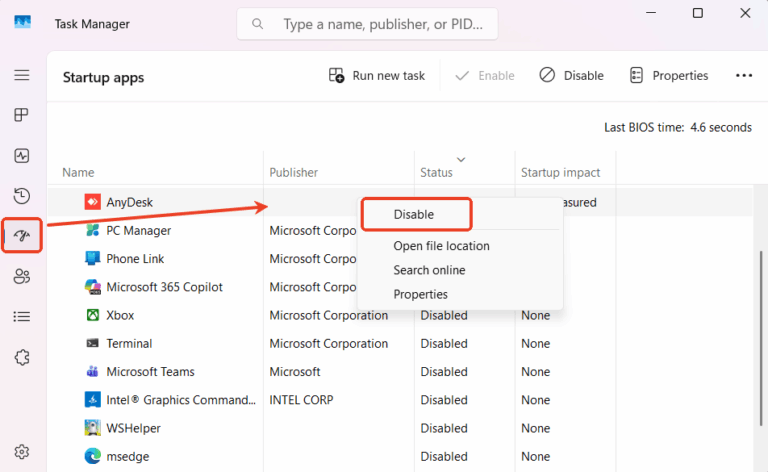This screenshot has width=768, height=472.
Task: Open the hamburger navigation menu
Action: click(x=22, y=75)
